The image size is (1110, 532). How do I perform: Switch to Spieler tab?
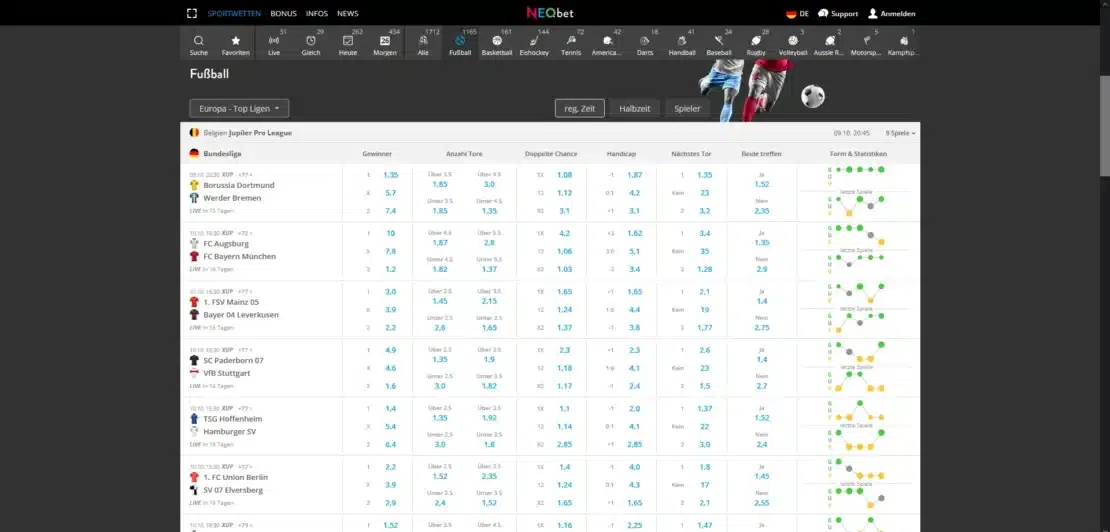pos(687,108)
